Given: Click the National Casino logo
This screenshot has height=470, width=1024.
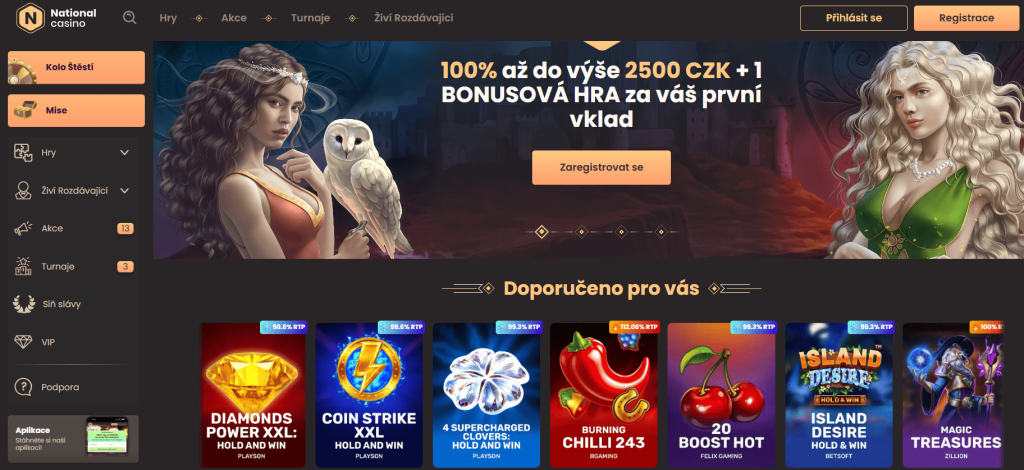Looking at the screenshot, I should [57, 18].
